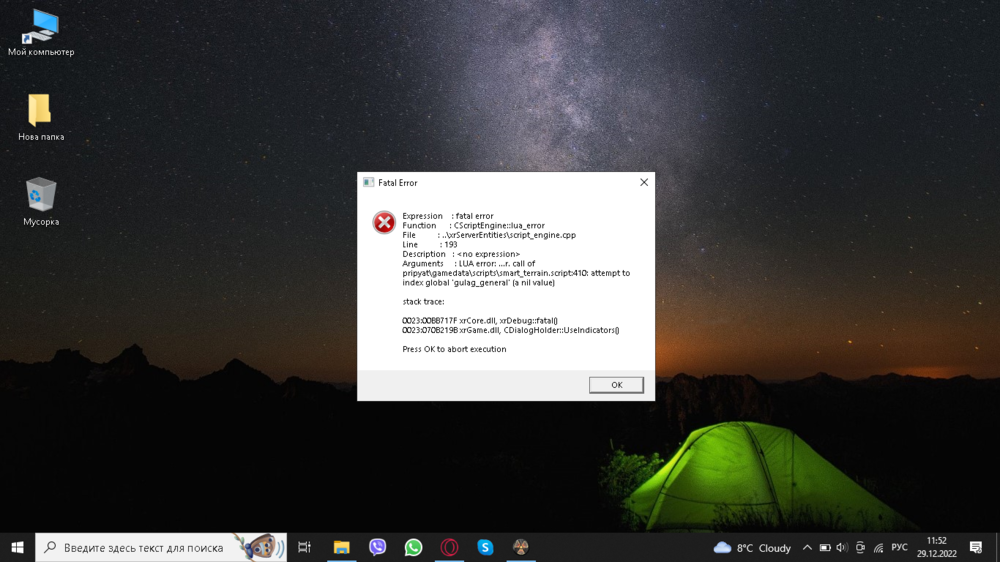Select the Мусорка recycle bin icon
The image size is (1000, 562).
[41, 202]
